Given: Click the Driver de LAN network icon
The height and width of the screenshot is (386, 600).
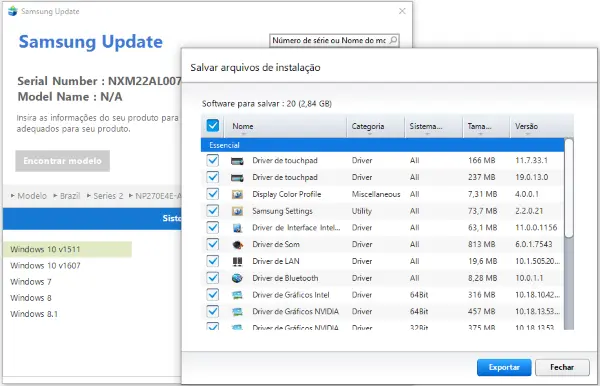Looking at the screenshot, I should click(237, 261).
